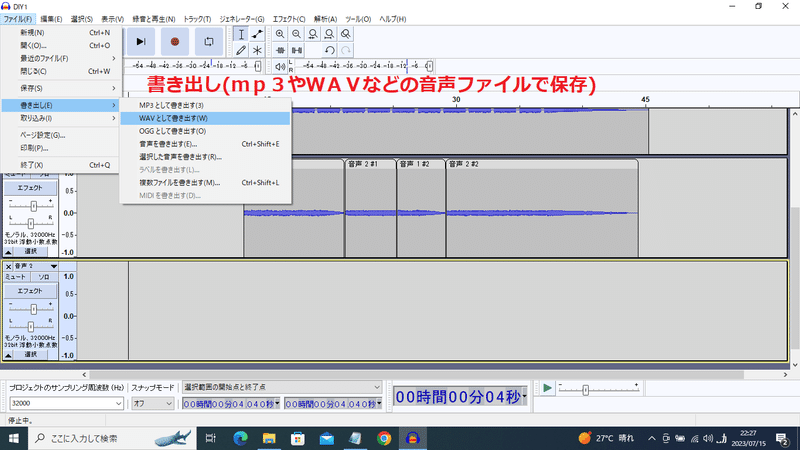
Task: Click Fit Selection to Width zoom icon
Action: (x=313, y=34)
